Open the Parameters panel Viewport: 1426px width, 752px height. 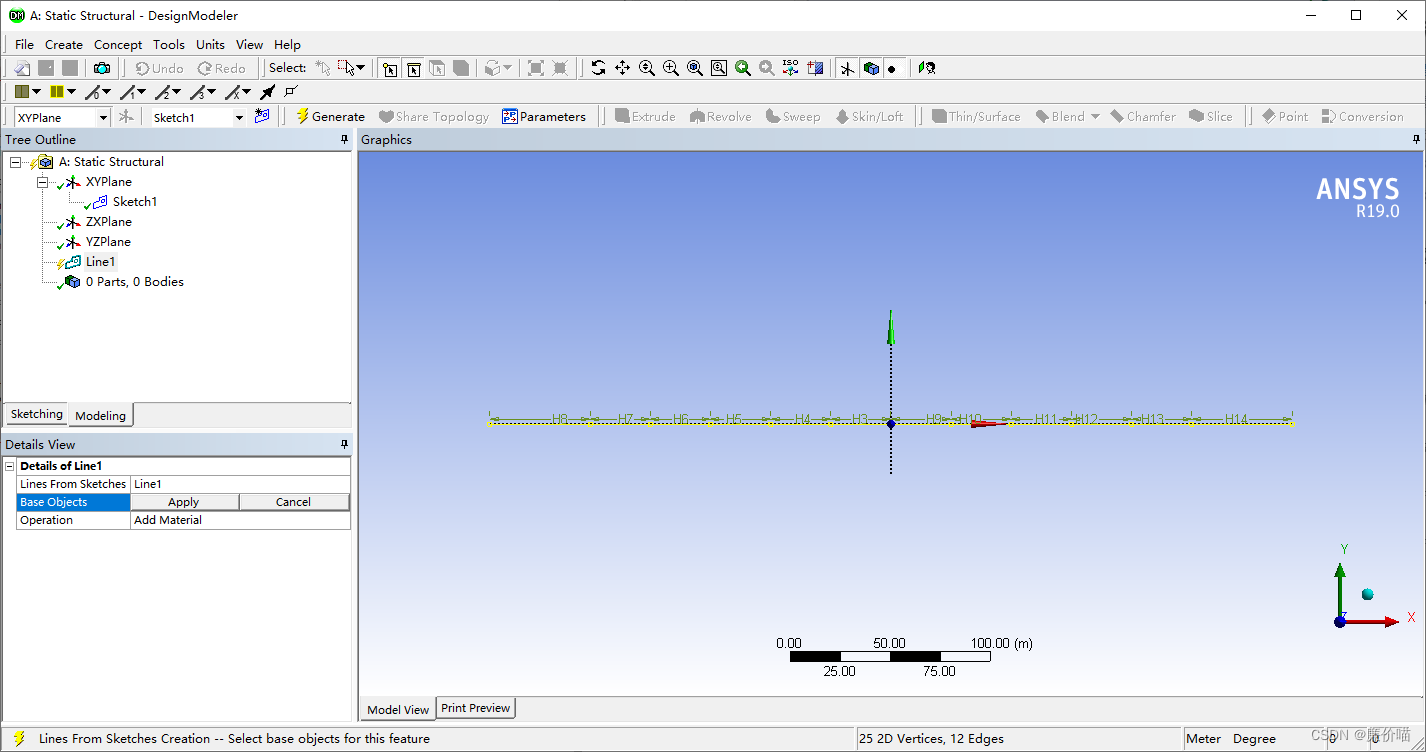point(544,116)
